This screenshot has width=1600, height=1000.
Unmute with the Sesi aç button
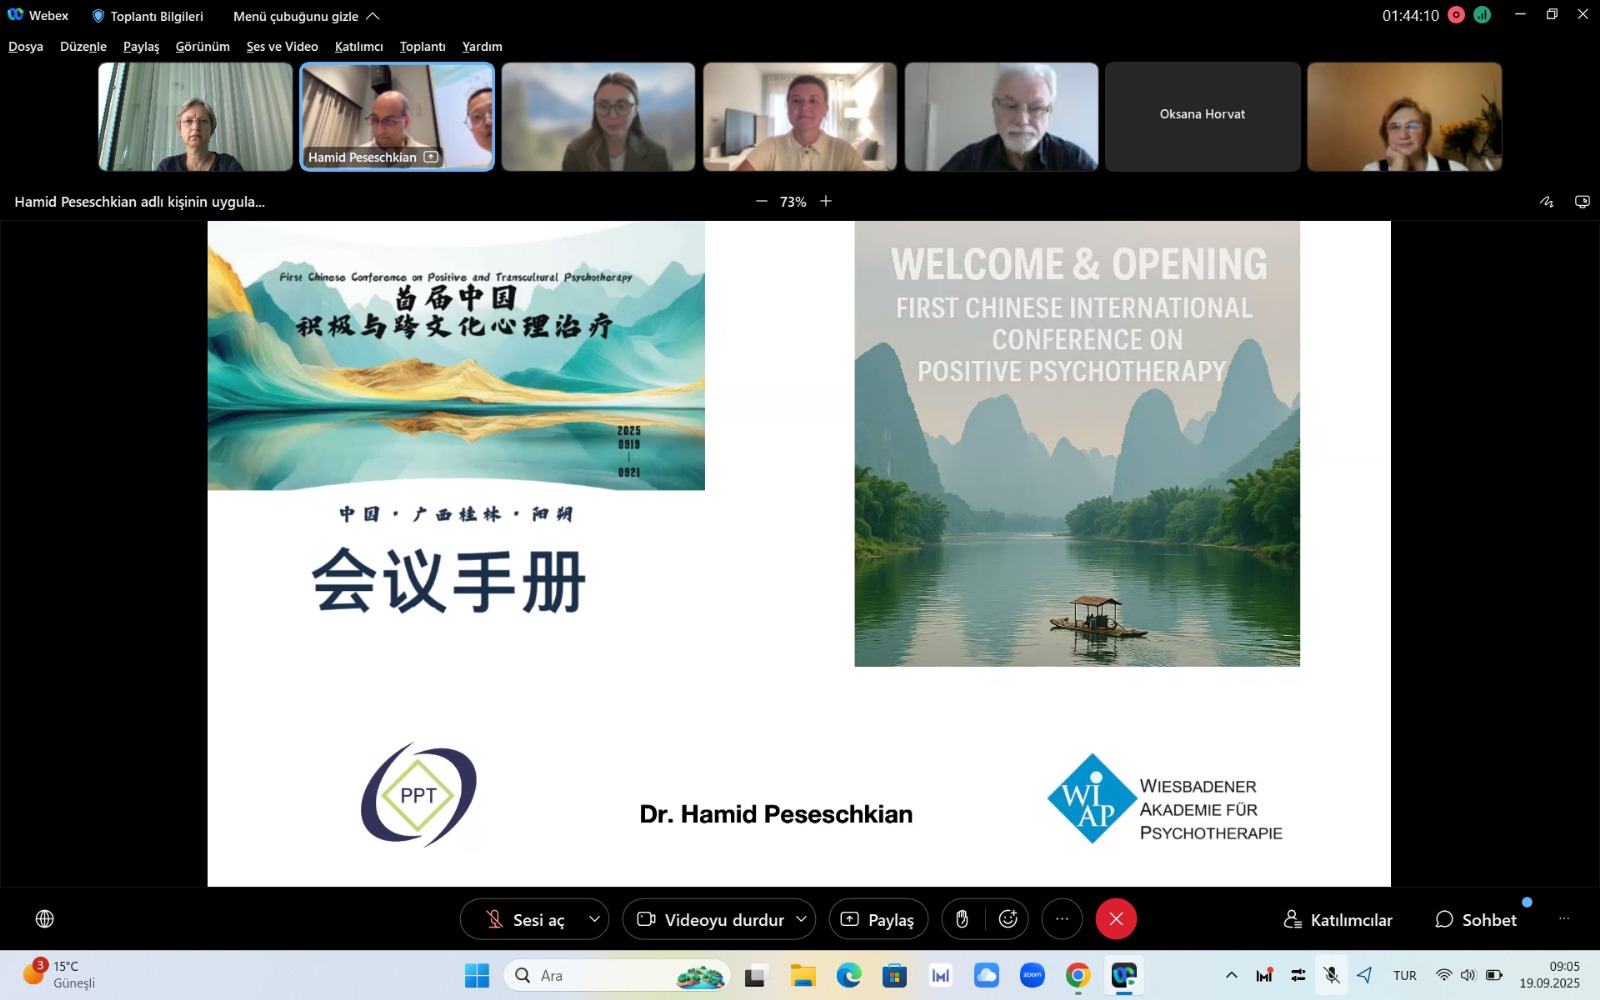pos(525,919)
